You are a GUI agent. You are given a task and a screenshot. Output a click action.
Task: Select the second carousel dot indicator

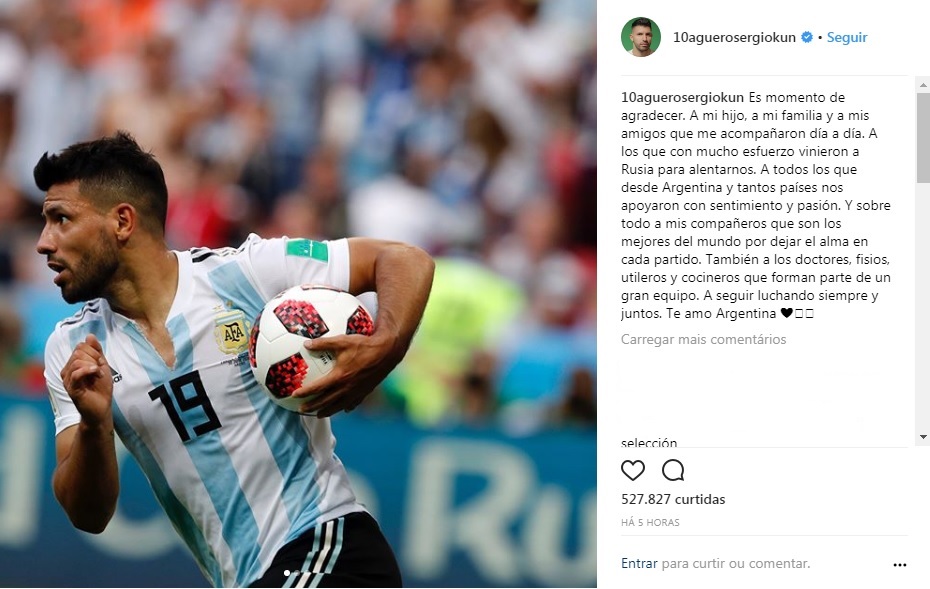coord(298,573)
